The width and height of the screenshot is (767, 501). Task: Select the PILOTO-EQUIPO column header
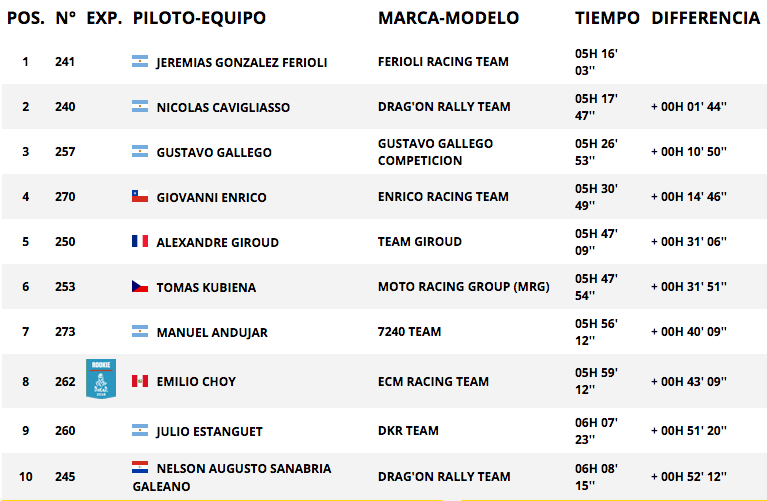pos(199,18)
